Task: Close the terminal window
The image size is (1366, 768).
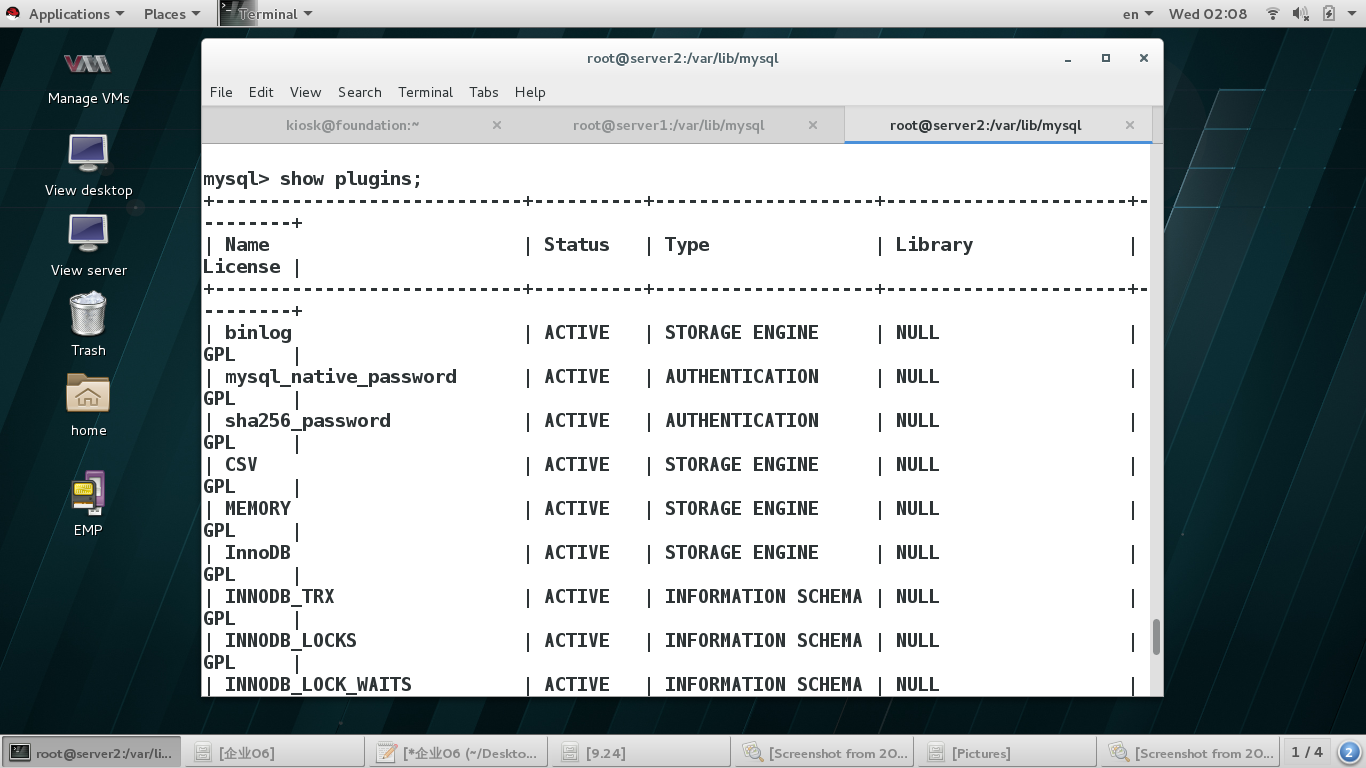Action: (x=1143, y=58)
